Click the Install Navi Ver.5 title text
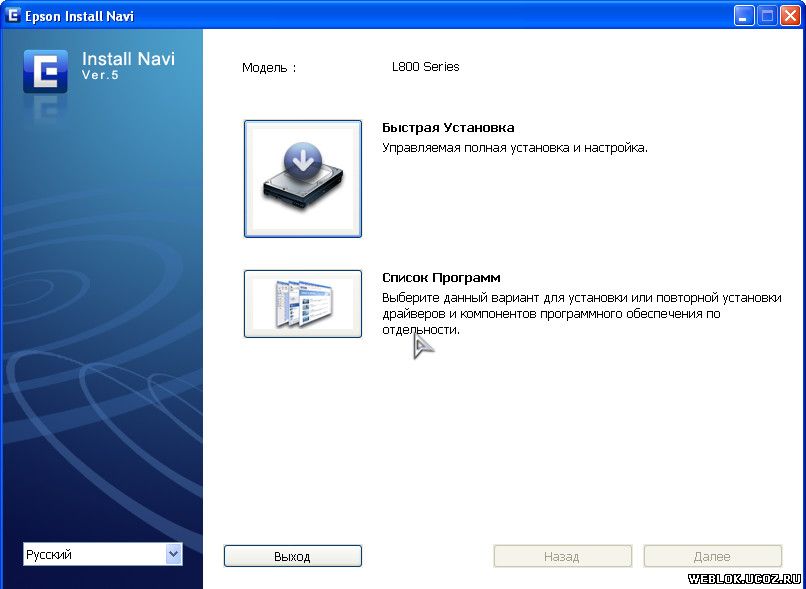Viewport: 806px width, 589px height. click(x=129, y=65)
